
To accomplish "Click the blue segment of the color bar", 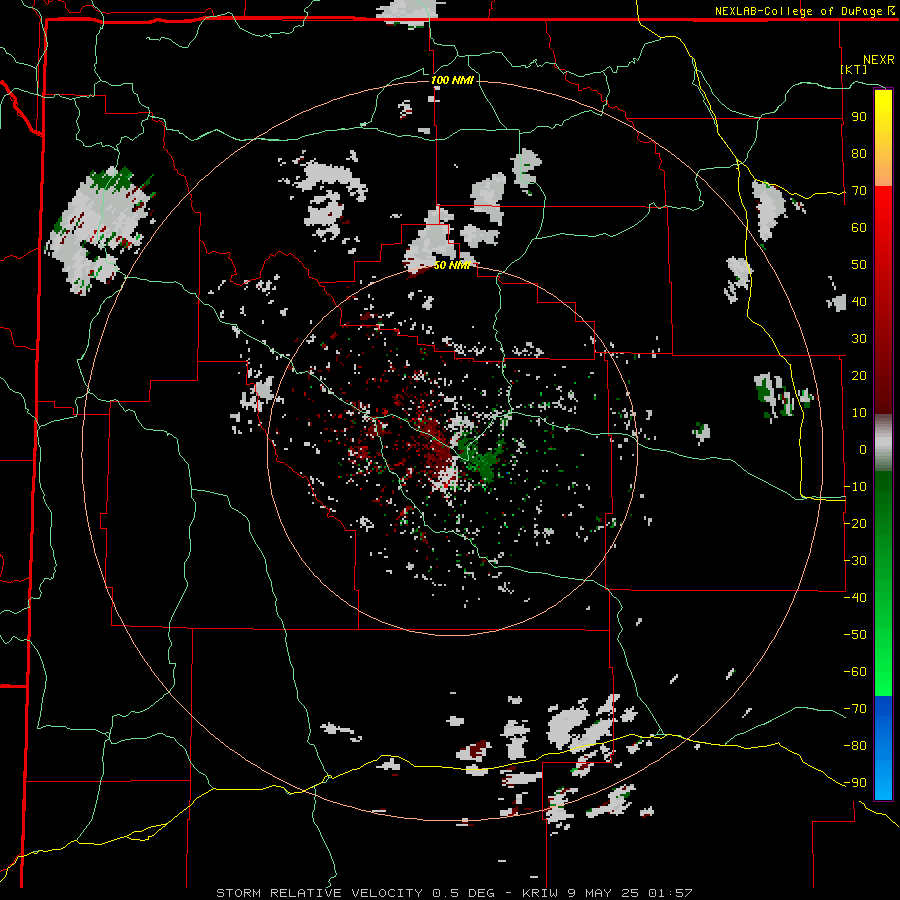I will pyautogui.click(x=883, y=748).
